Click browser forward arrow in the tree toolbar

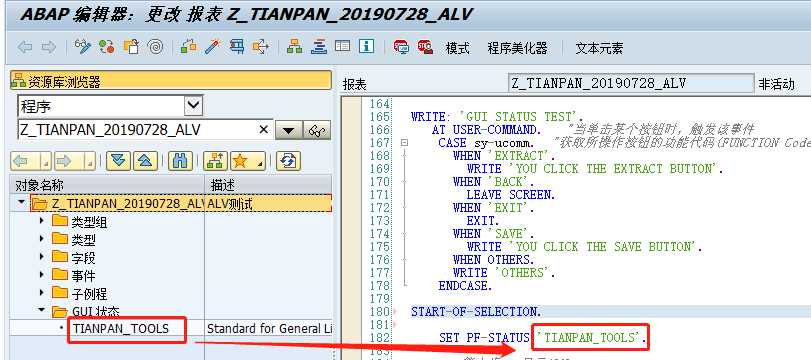pyautogui.click(x=65, y=161)
